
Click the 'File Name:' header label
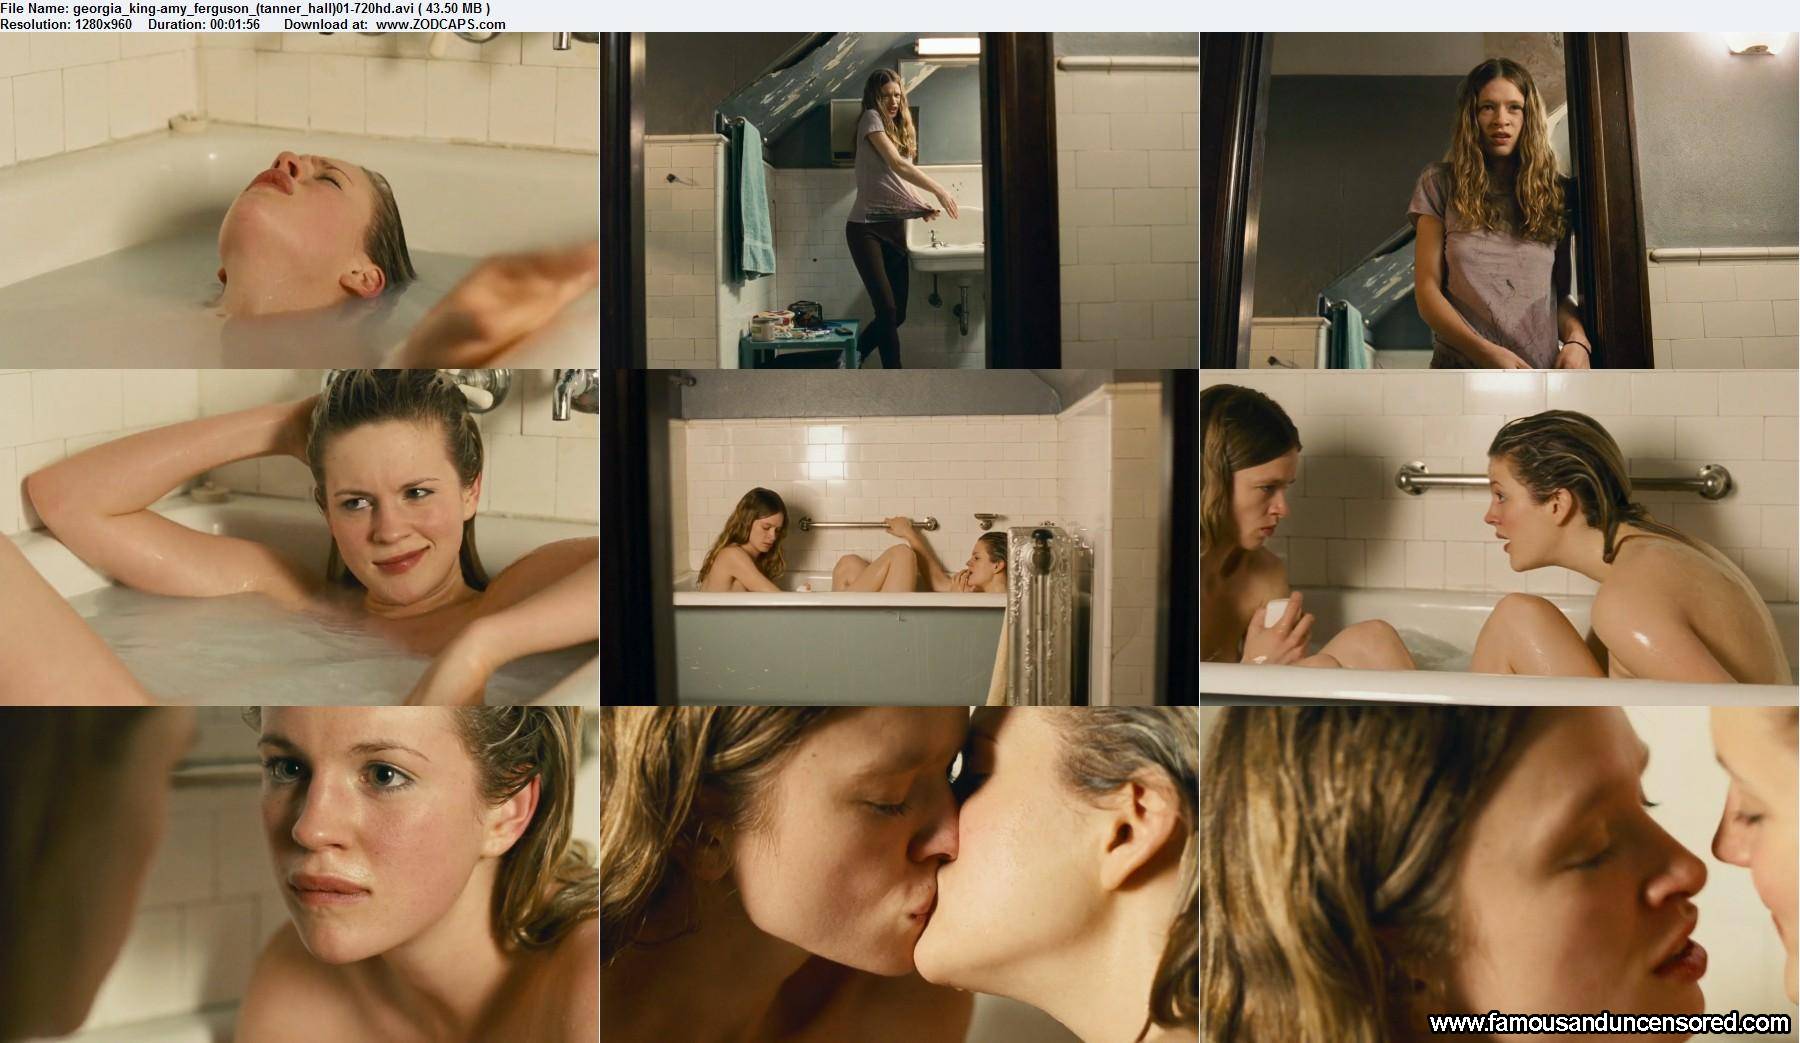(33, 8)
